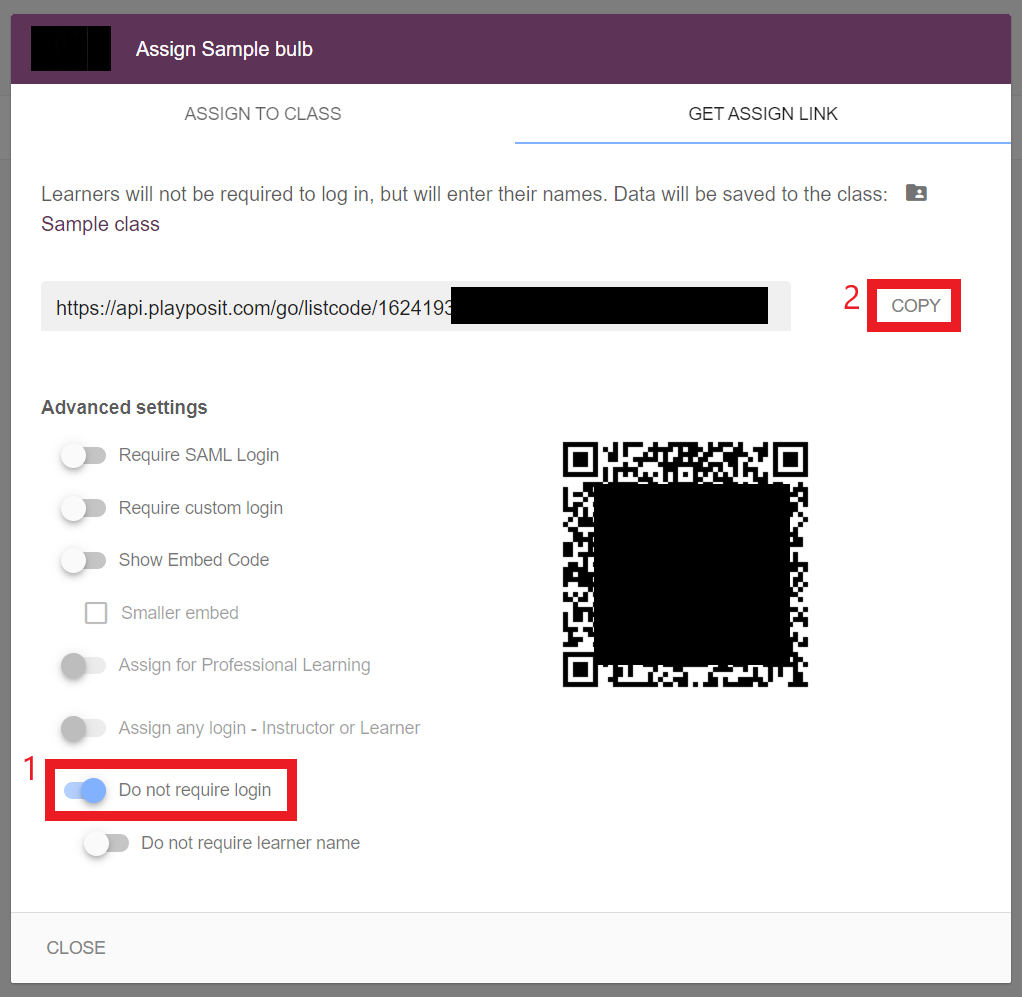
Task: Enable Require SAML Login toggle
Action: pos(83,455)
